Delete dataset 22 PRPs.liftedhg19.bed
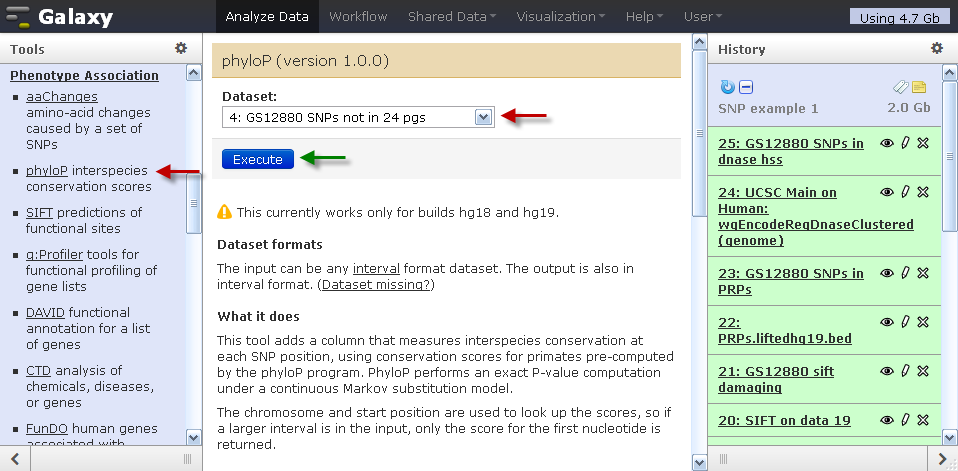Viewport: 958px width, 471px height. 923,322
